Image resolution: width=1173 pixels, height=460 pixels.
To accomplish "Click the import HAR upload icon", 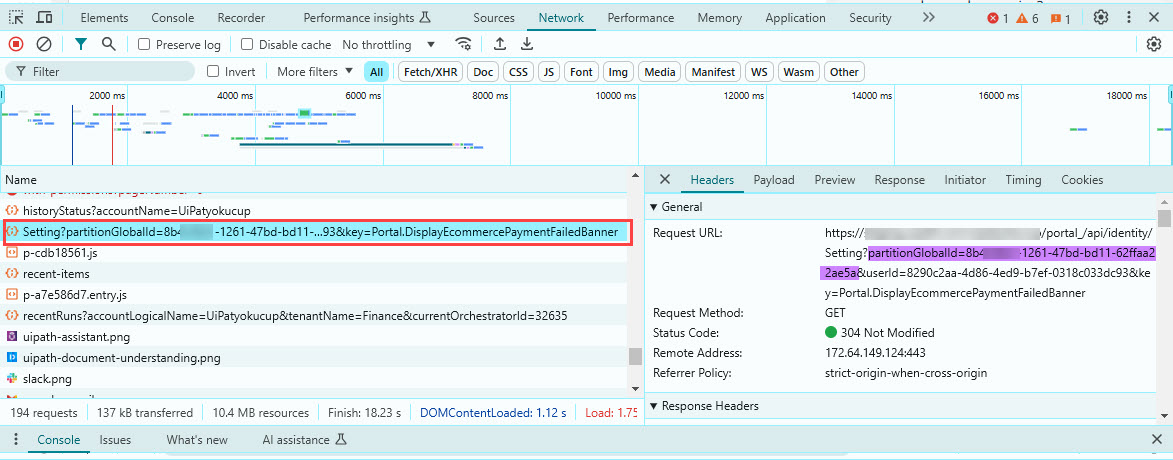I will point(500,44).
